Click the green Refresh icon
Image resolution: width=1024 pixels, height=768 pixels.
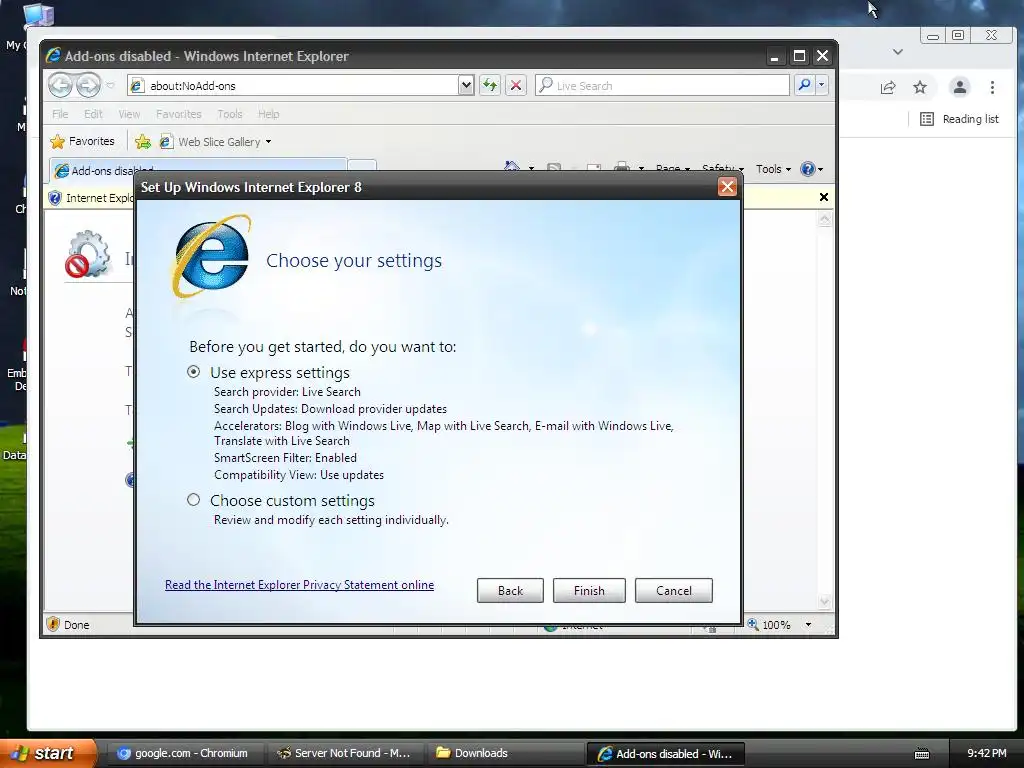pyautogui.click(x=490, y=86)
